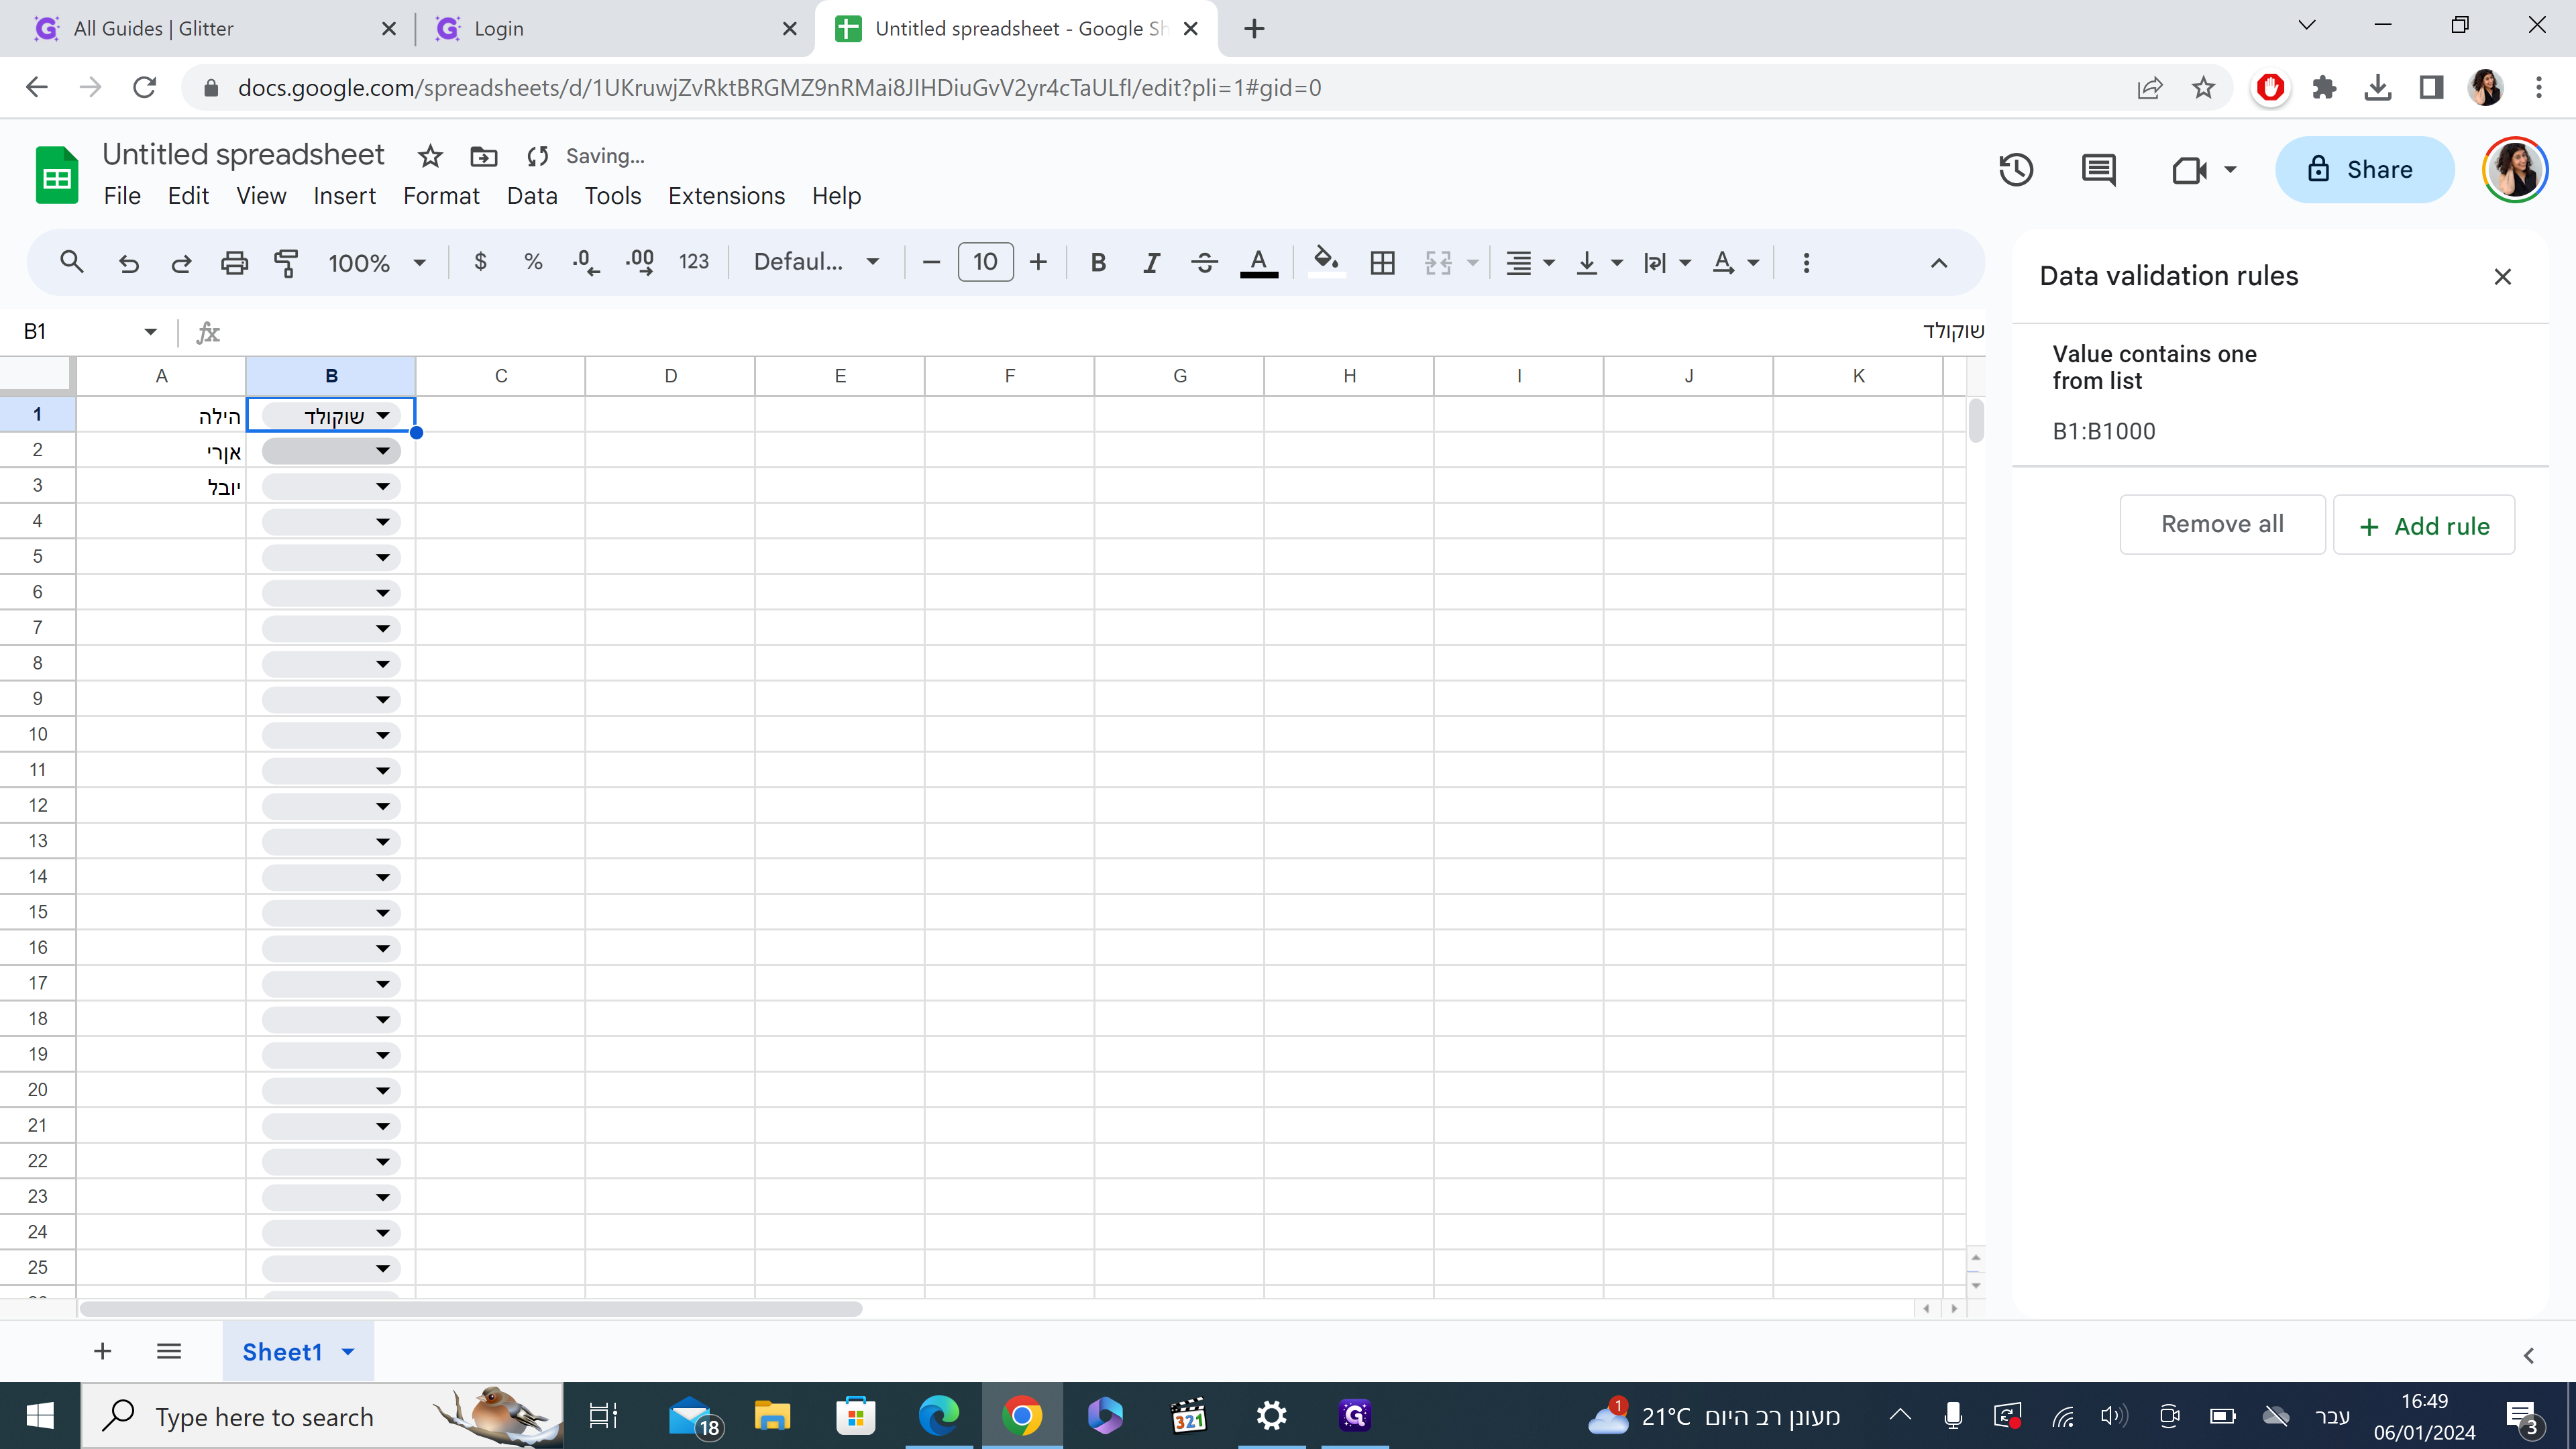The image size is (2576, 1449).
Task: Open the B1:B1000 validation rule
Action: (x=2280, y=394)
